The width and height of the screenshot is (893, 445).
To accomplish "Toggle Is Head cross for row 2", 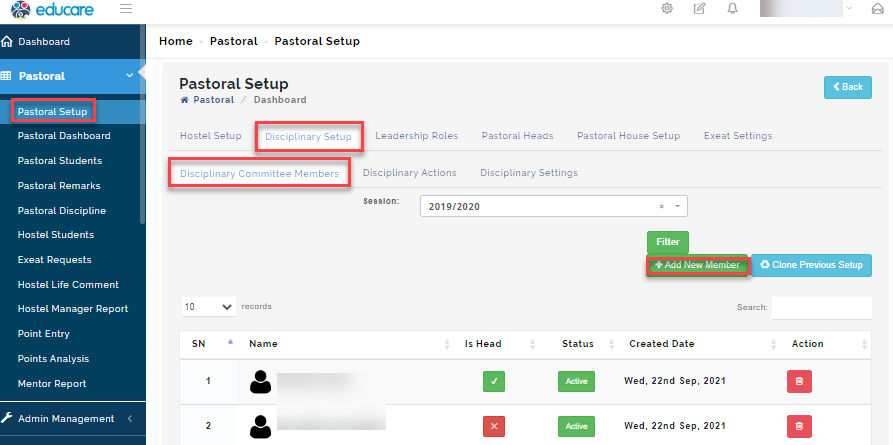I will (494, 426).
